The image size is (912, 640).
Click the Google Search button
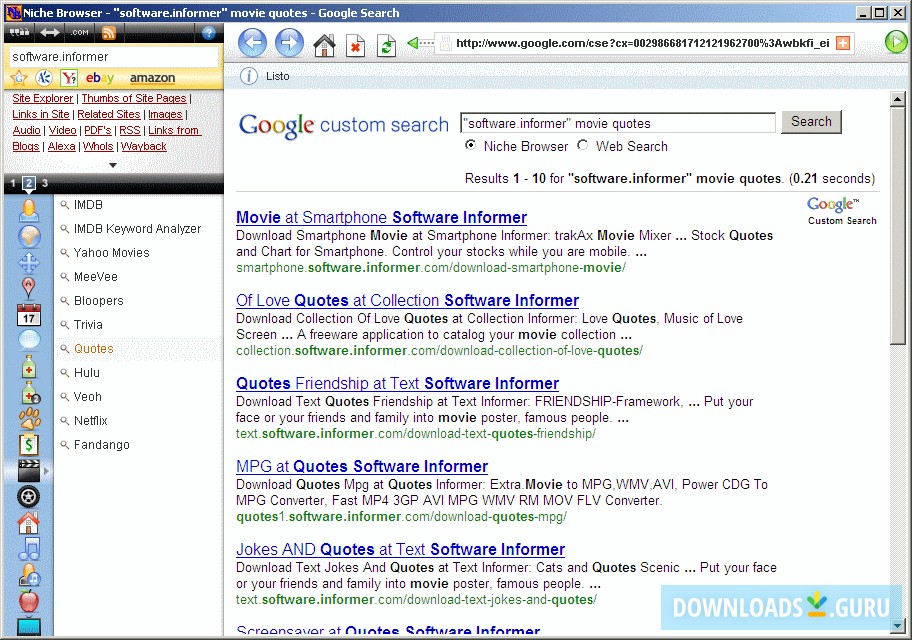tap(811, 122)
